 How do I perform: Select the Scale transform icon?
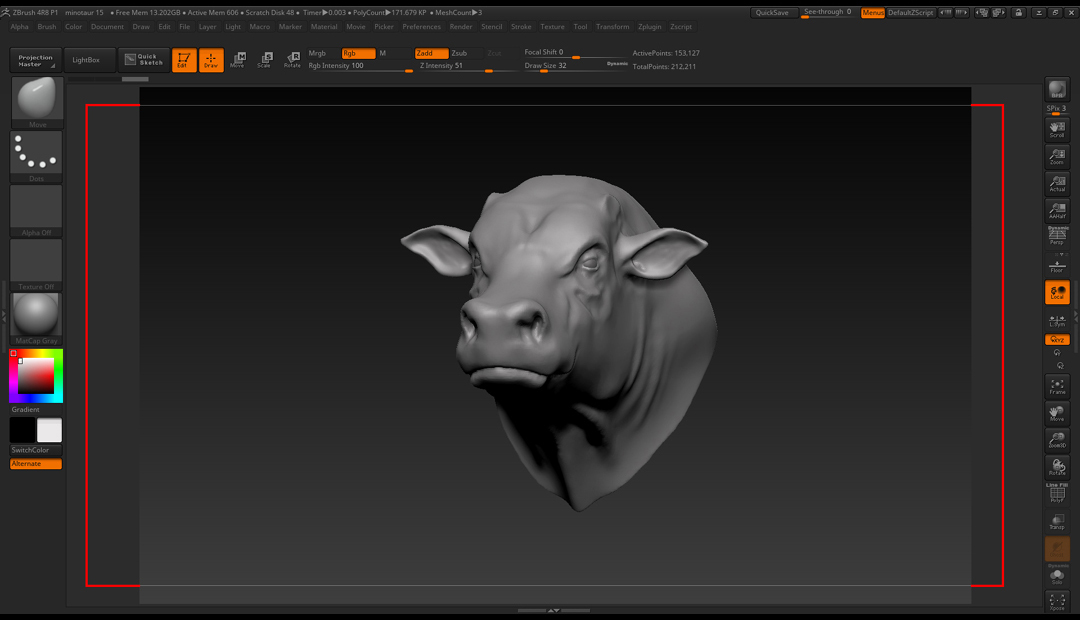pyautogui.click(x=264, y=60)
